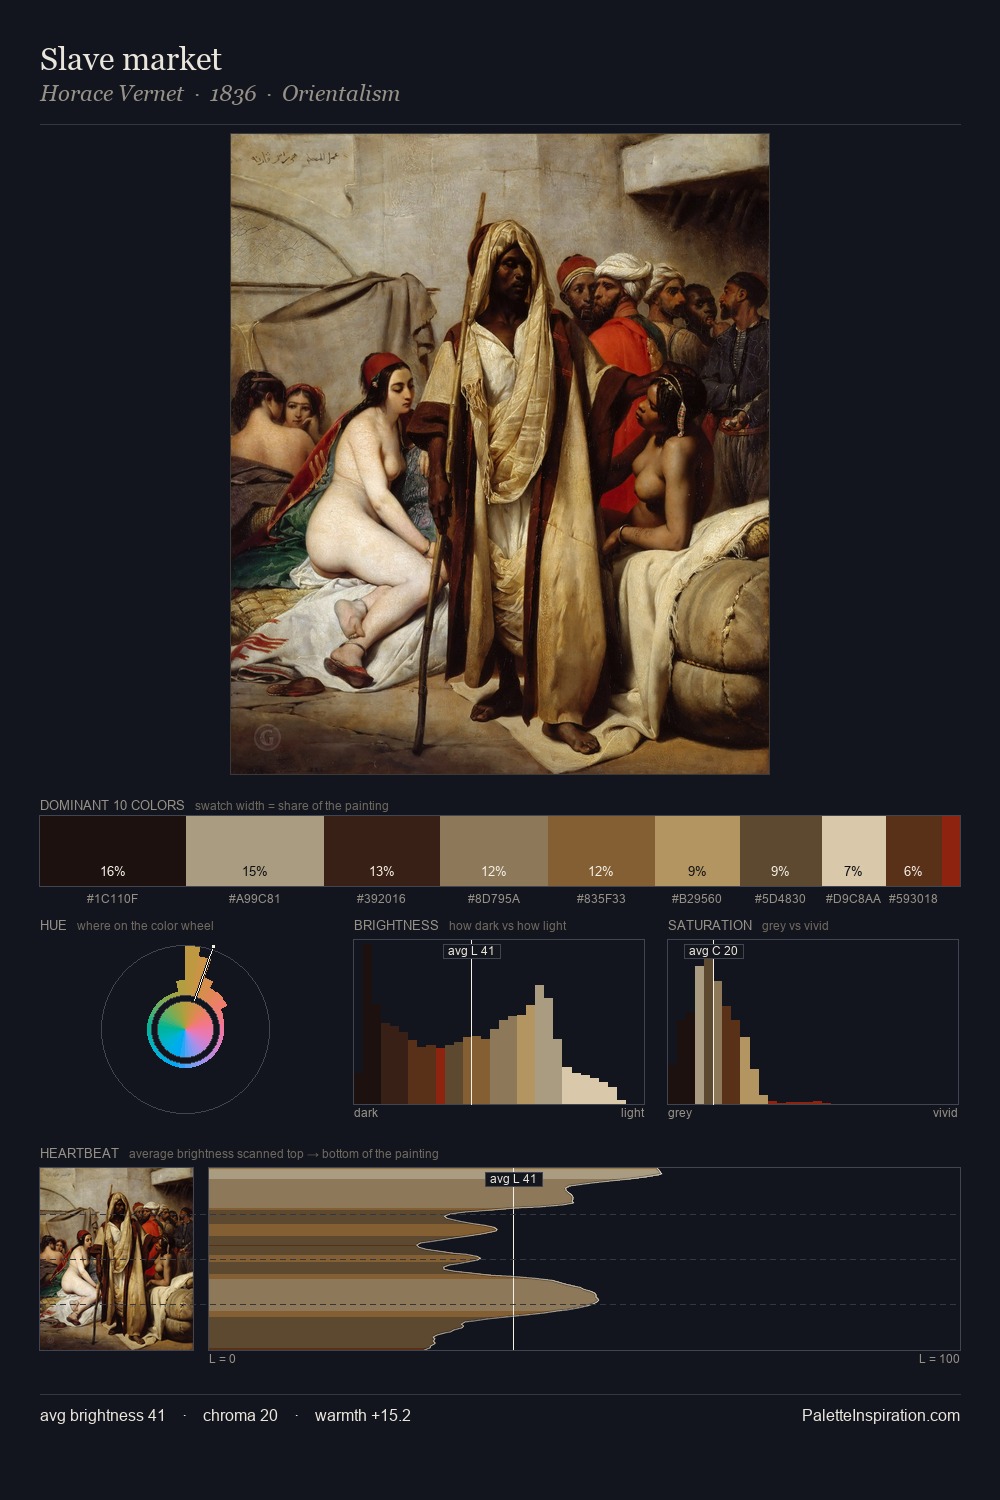Click the #B29560 gold swatch
Image resolution: width=1000 pixels, height=1500 pixels.
coord(697,851)
